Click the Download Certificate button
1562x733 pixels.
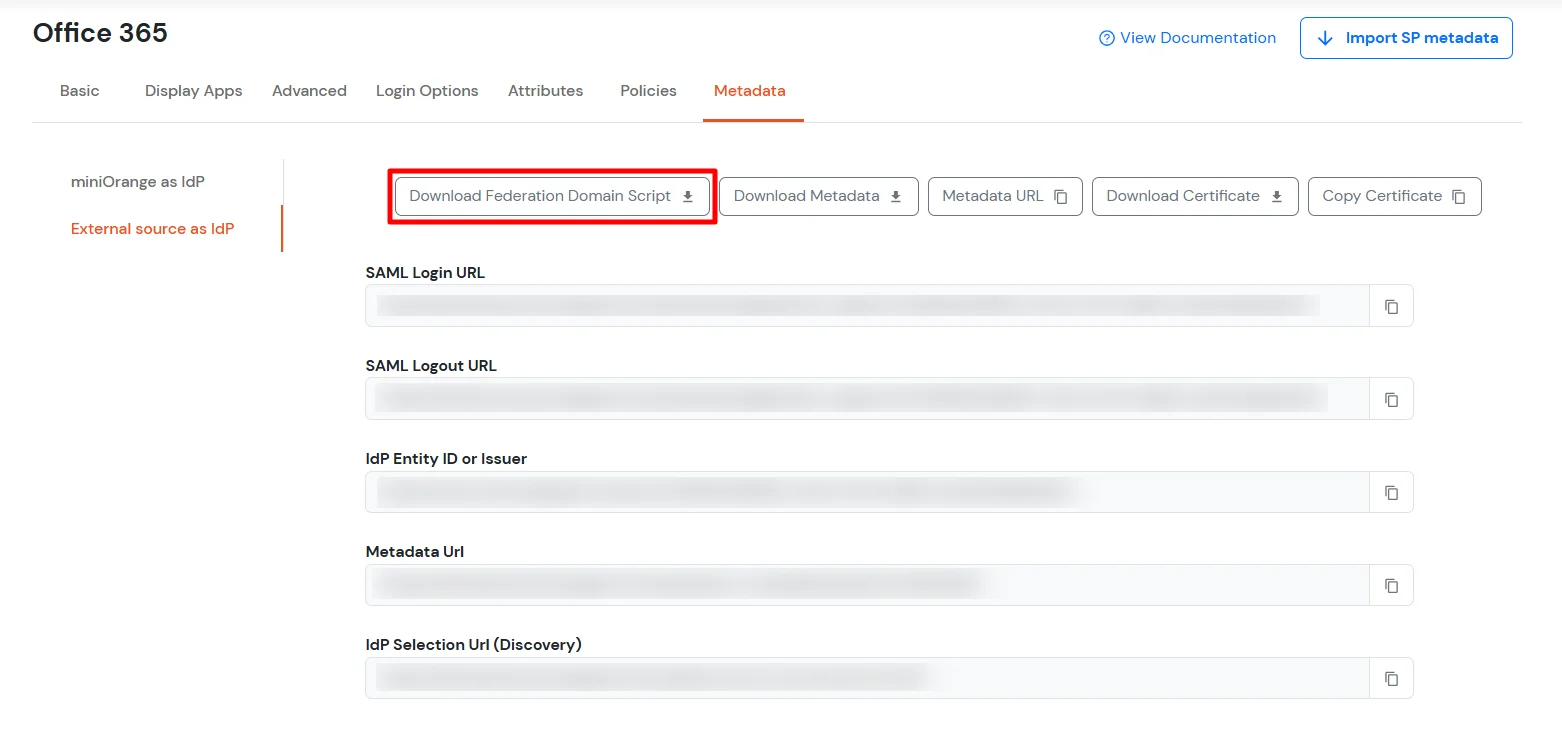1194,196
